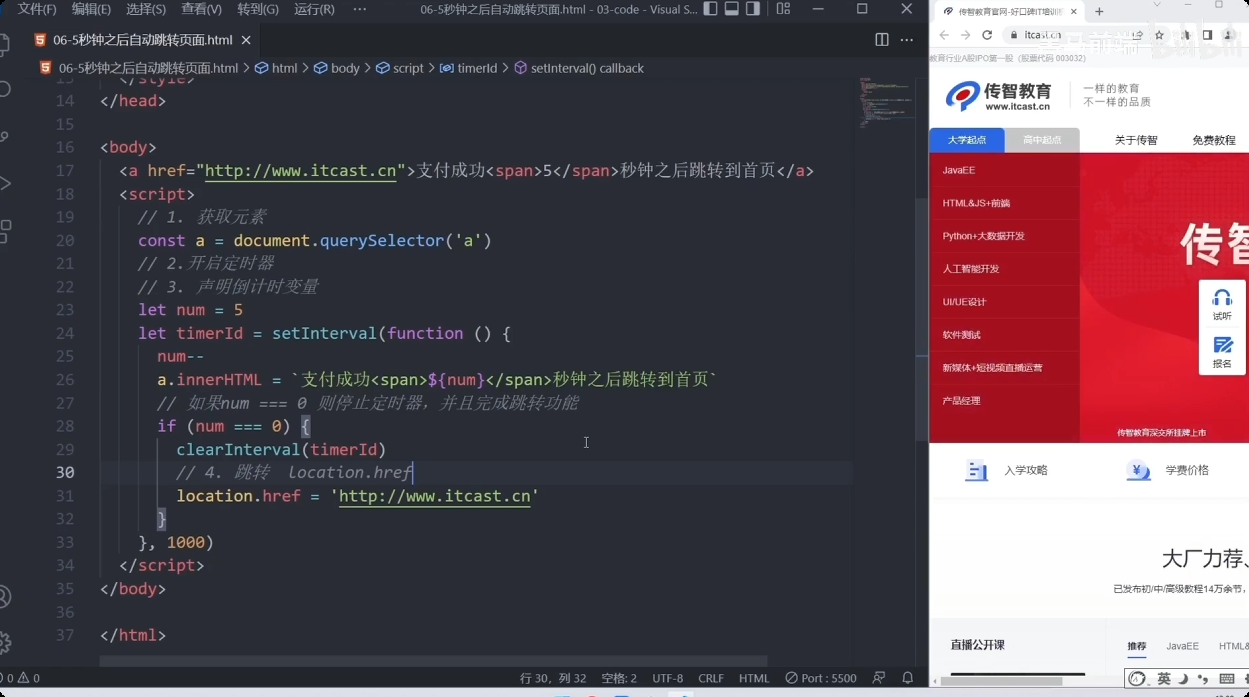
Task: Click Python+大数据开发 course item
Action: pyautogui.click(x=984, y=236)
